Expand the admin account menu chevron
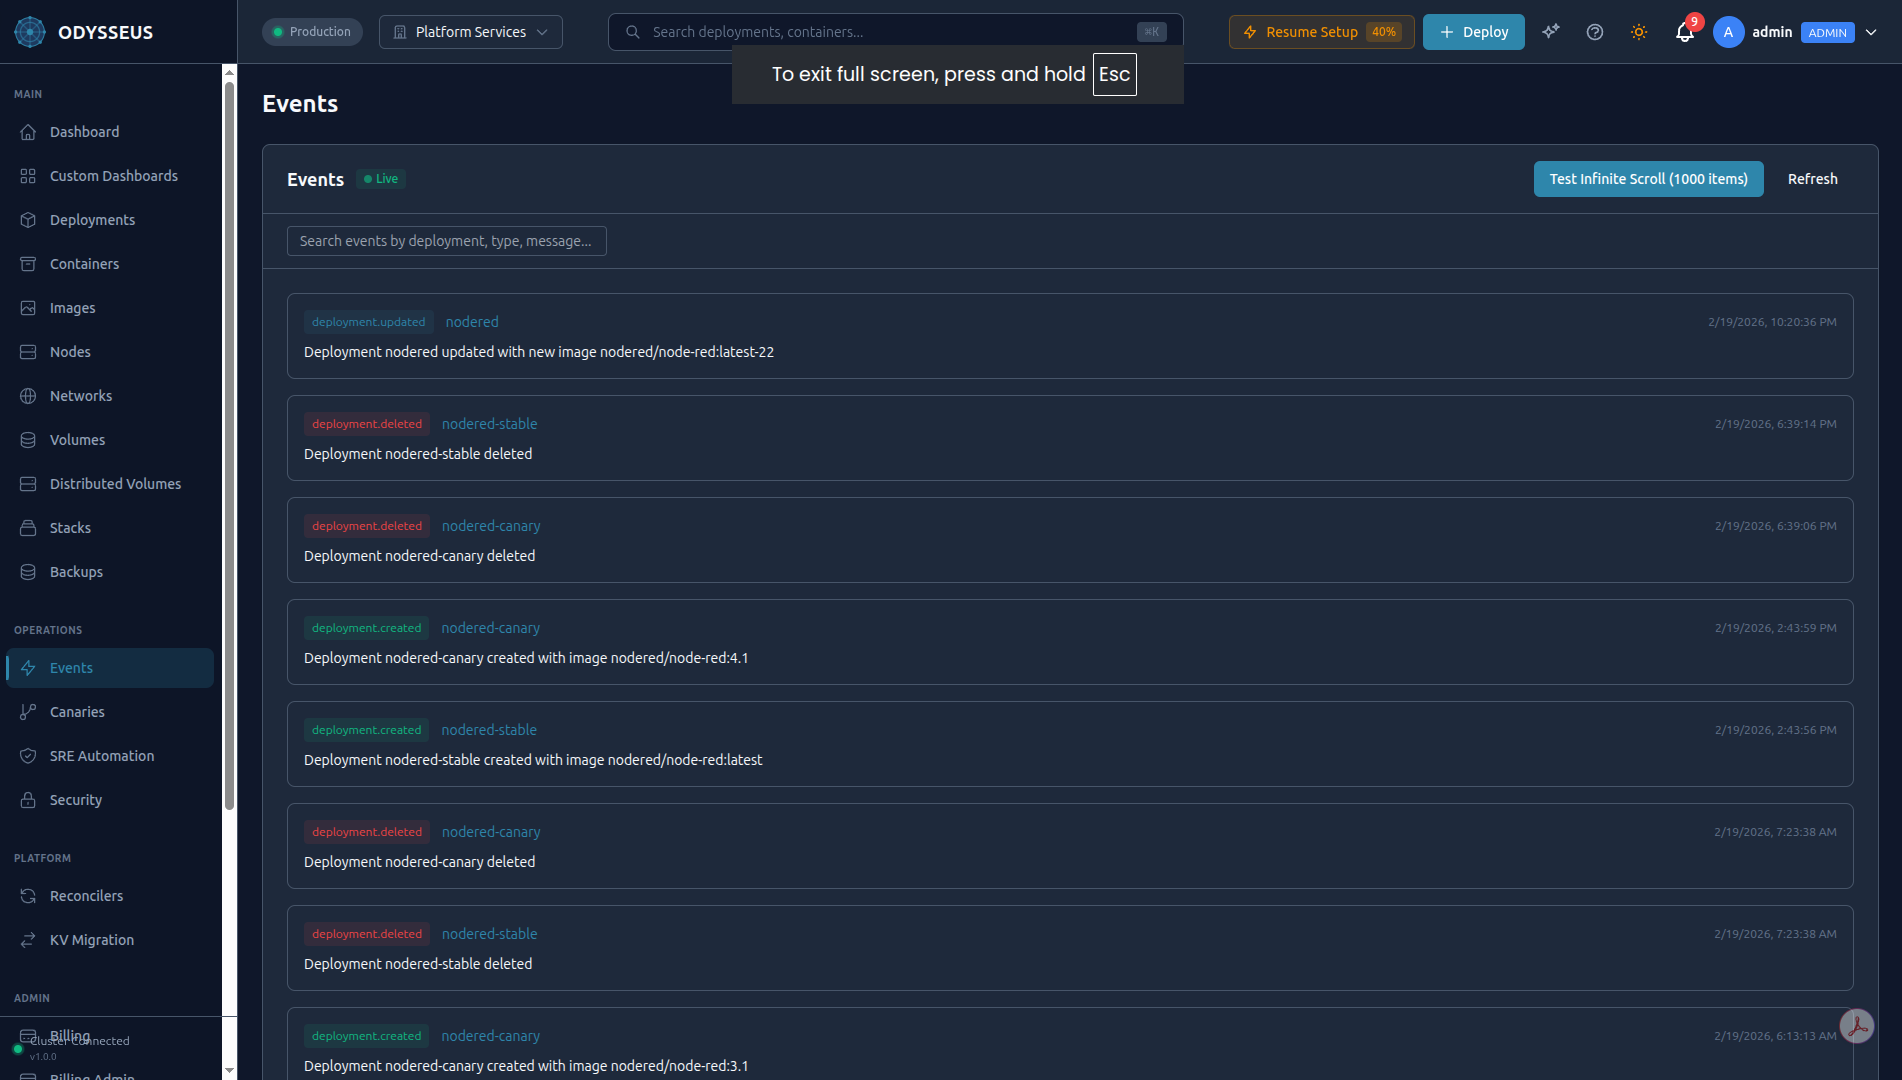This screenshot has width=1902, height=1080. (1871, 32)
